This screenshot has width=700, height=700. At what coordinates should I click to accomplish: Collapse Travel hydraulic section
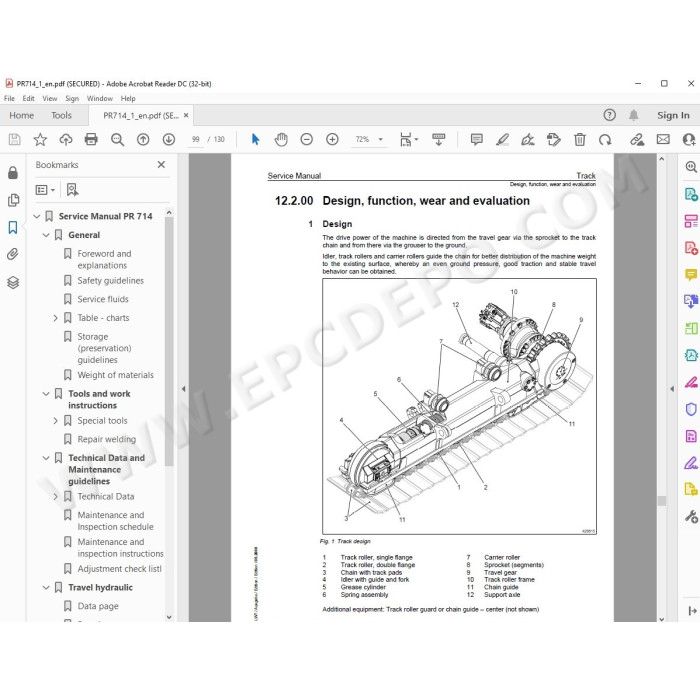point(46,588)
